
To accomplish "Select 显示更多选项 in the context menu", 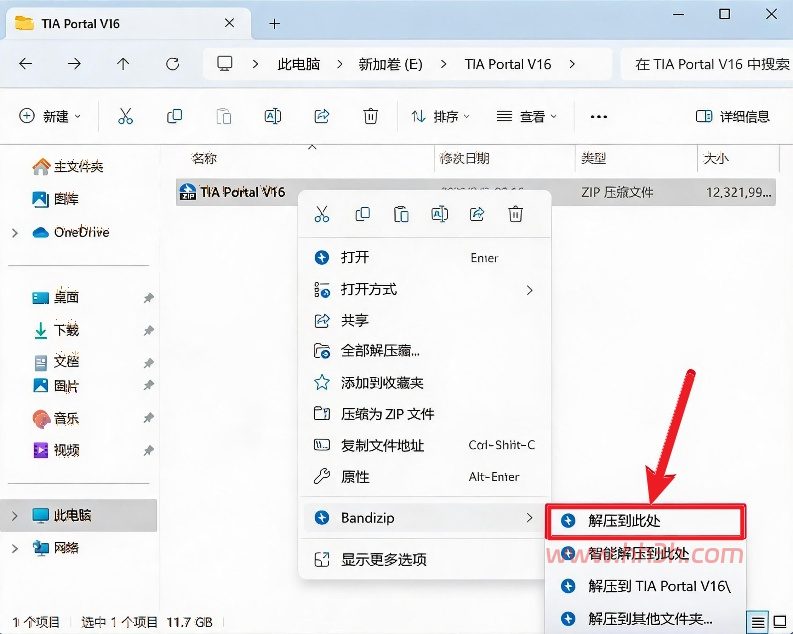I will [x=424, y=559].
